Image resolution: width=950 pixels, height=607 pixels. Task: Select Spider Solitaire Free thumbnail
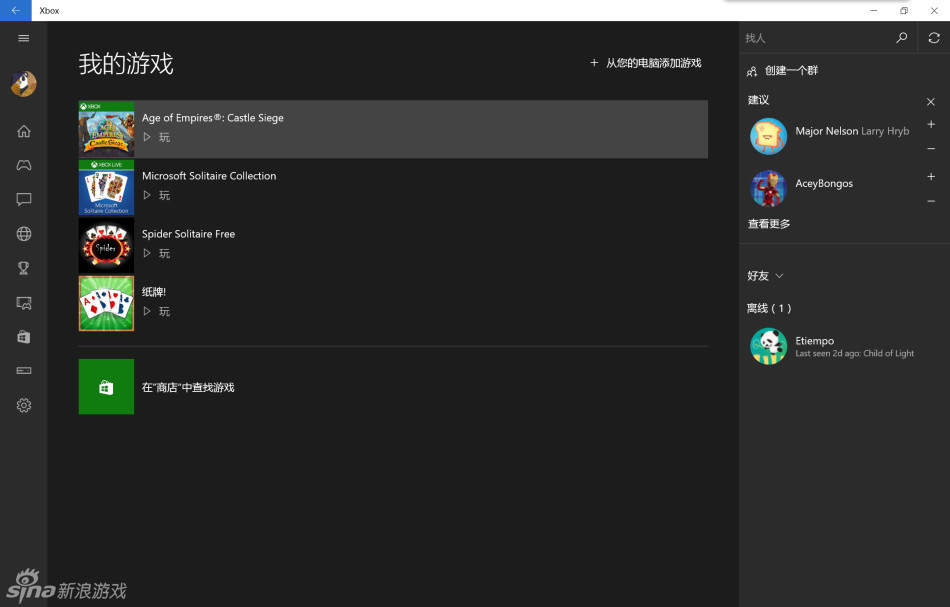(x=106, y=246)
